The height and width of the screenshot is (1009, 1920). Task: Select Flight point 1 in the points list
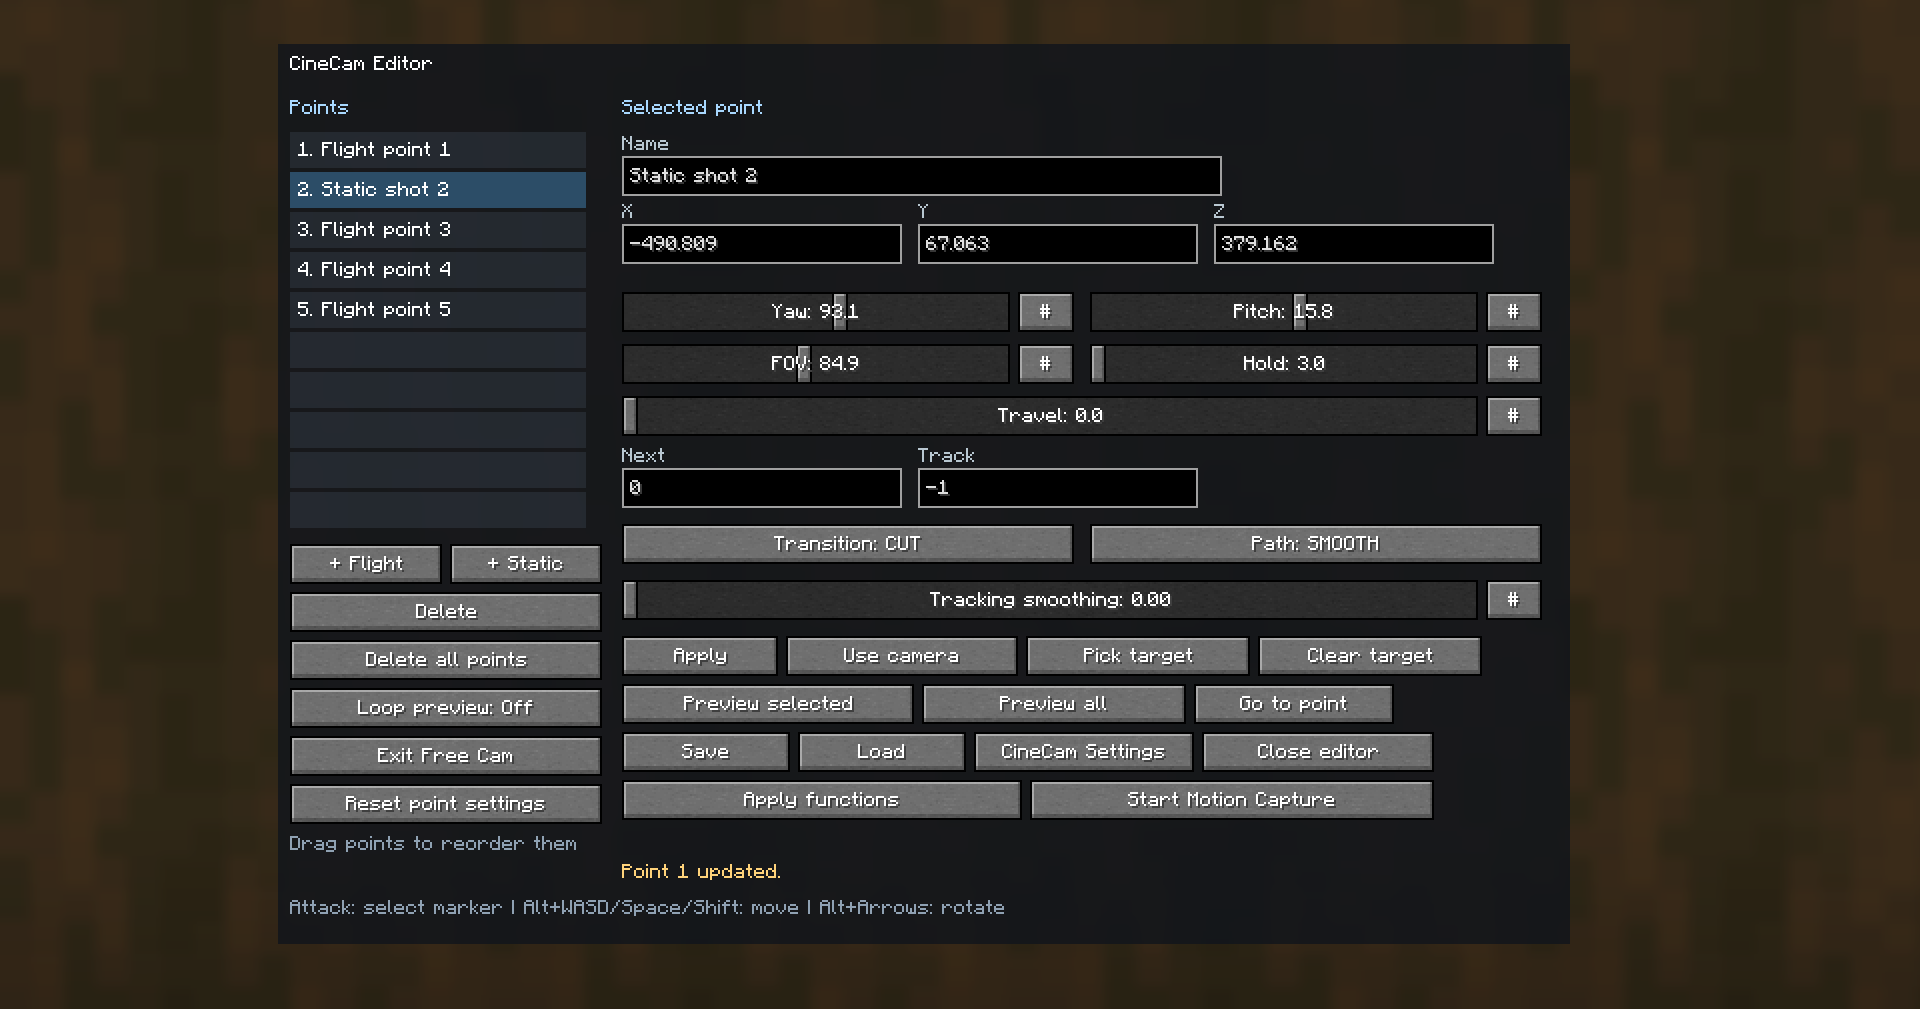coord(438,150)
